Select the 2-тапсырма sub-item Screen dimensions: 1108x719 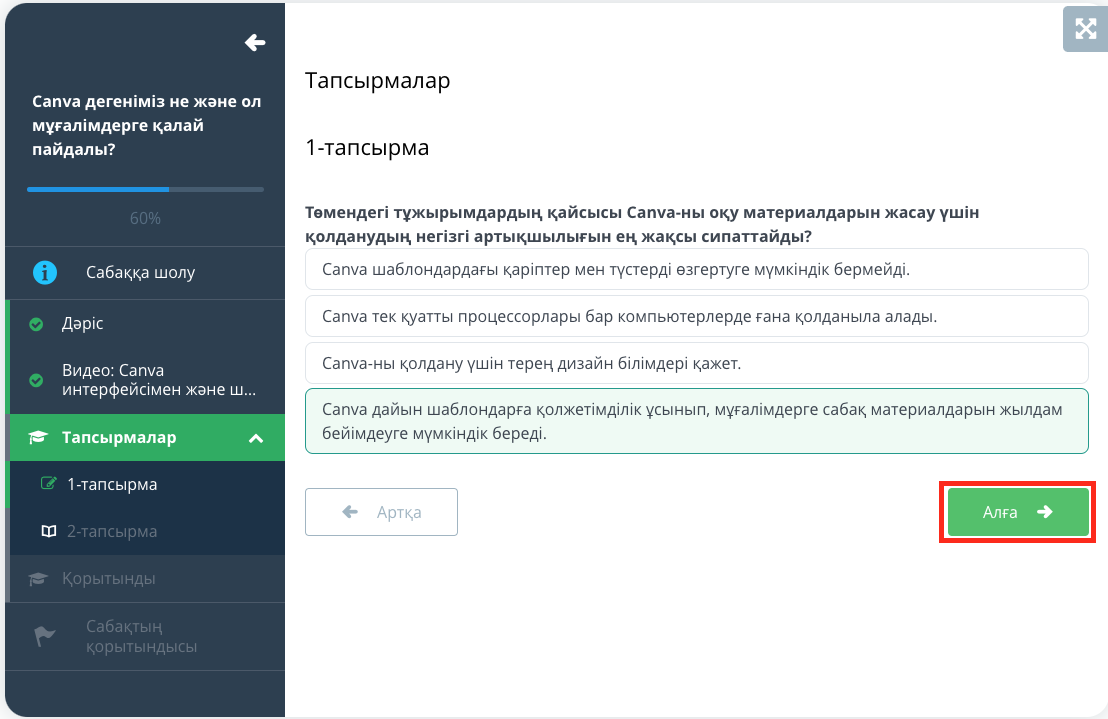coord(147,531)
